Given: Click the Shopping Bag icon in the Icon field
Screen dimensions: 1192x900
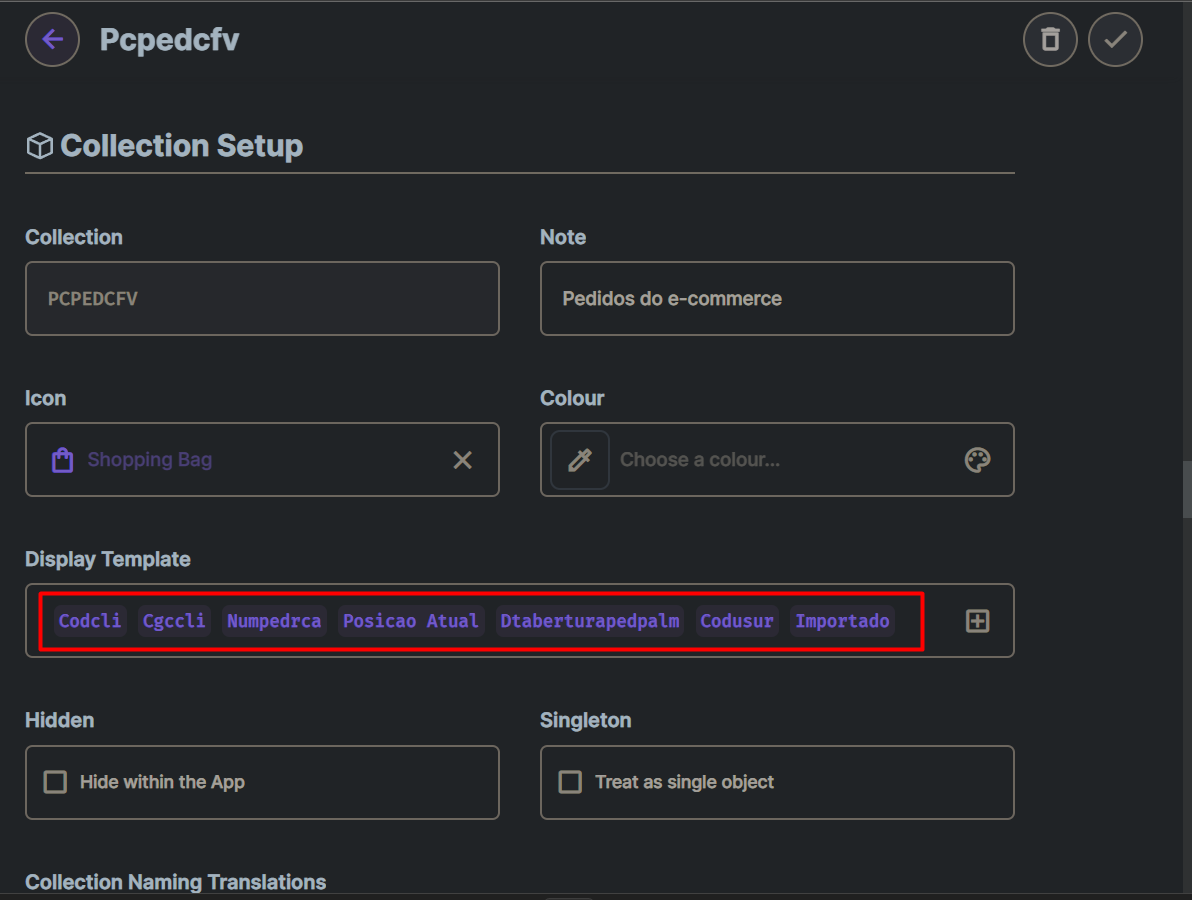Looking at the screenshot, I should [x=61, y=459].
